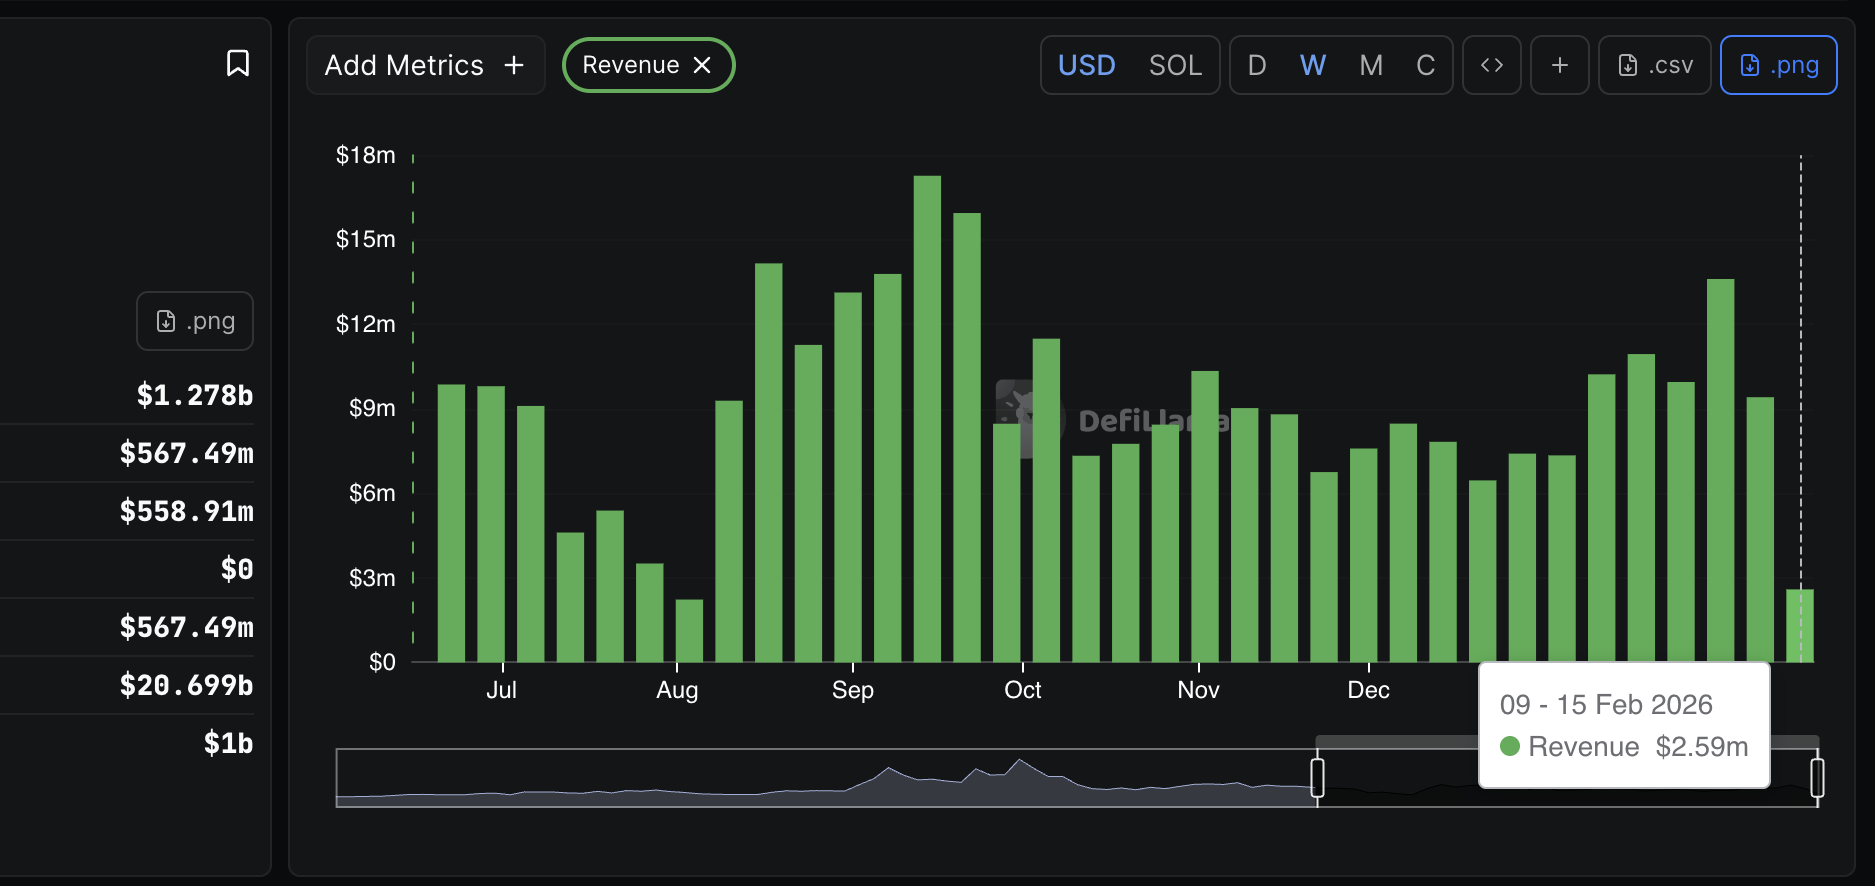
Task: Click the left panel .png download button
Action: point(195,321)
